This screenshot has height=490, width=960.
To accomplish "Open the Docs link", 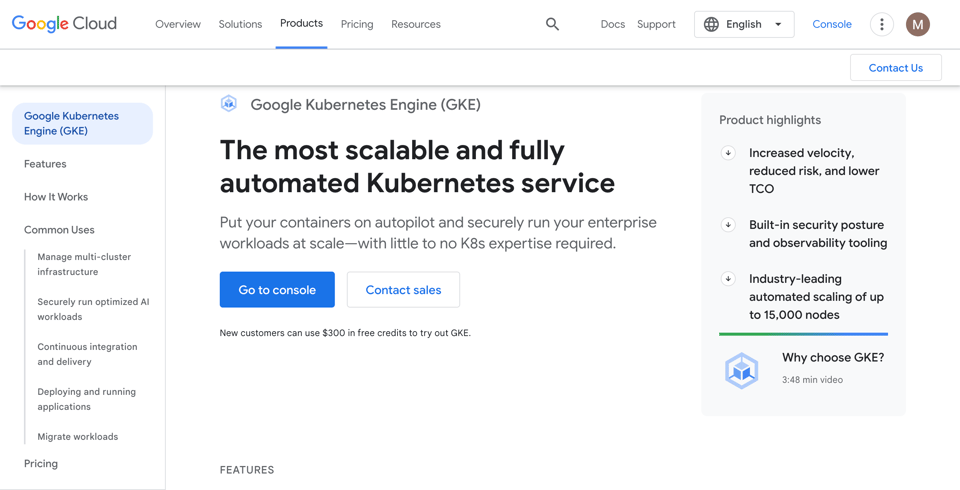I will coord(613,24).
